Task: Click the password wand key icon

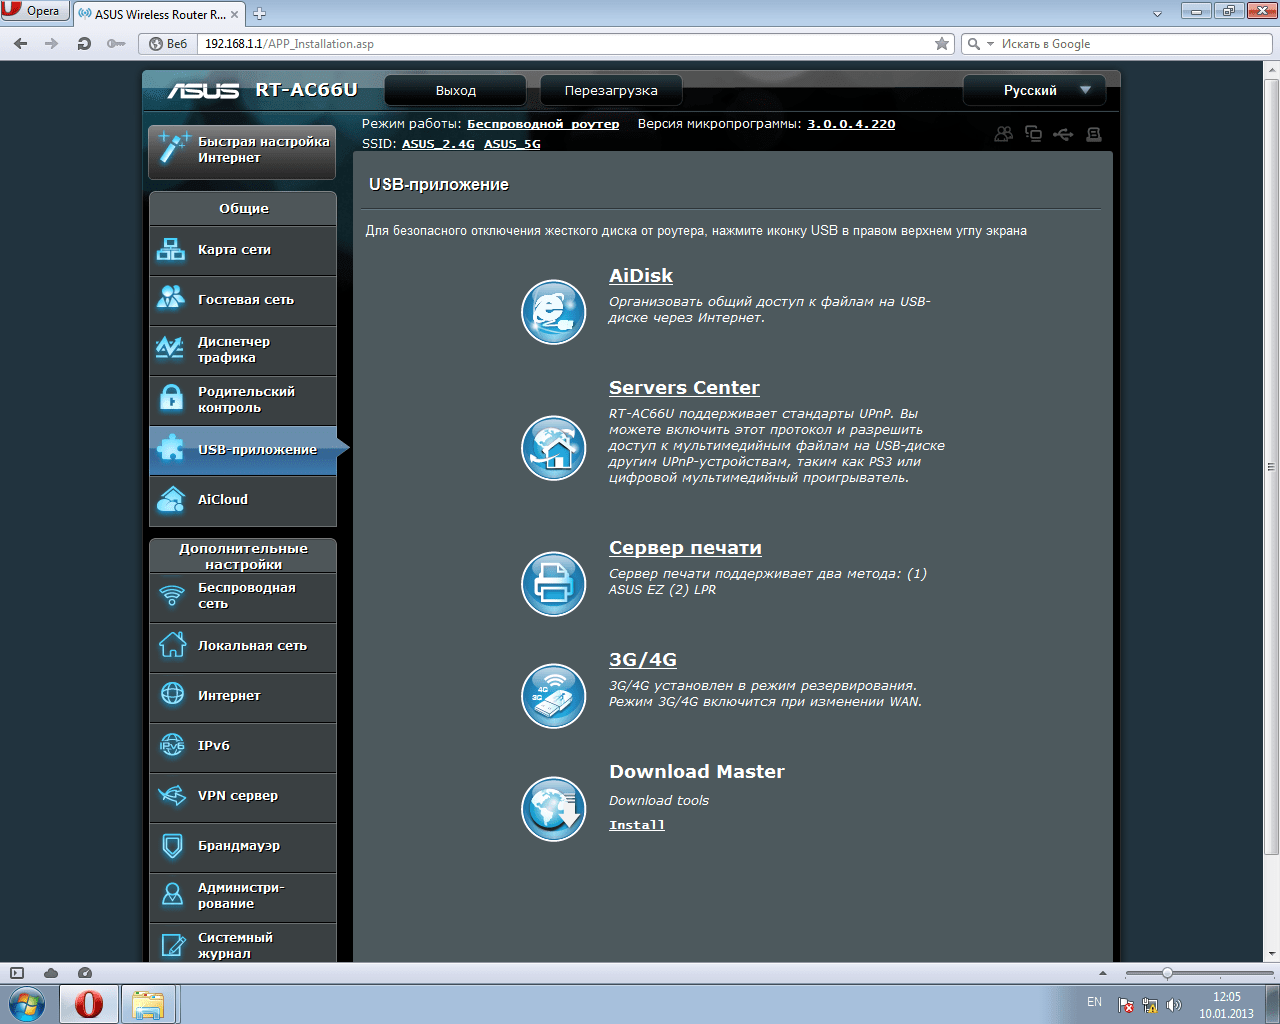Action: (116, 44)
